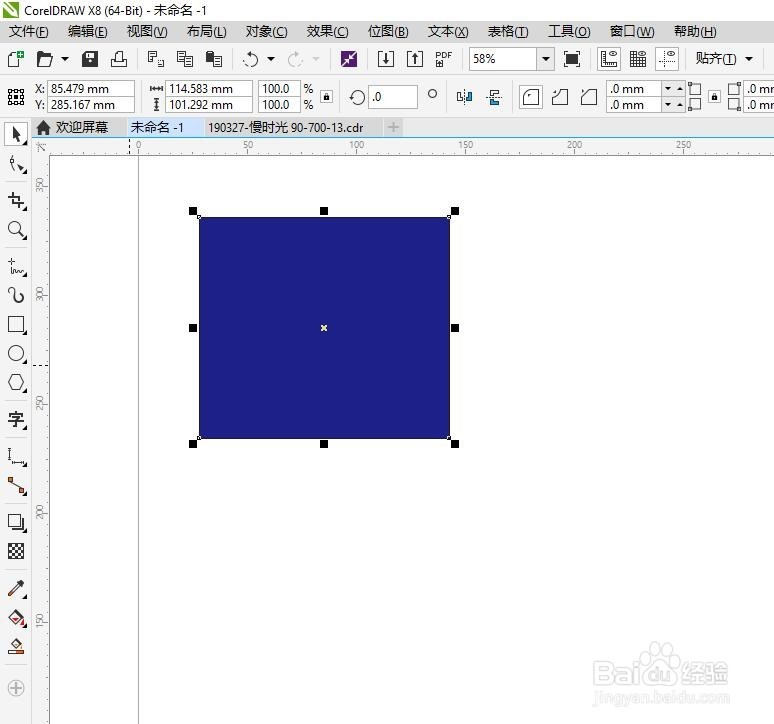Click the Paste icon in toolbar
This screenshot has width=774, height=724.
[x=214, y=59]
